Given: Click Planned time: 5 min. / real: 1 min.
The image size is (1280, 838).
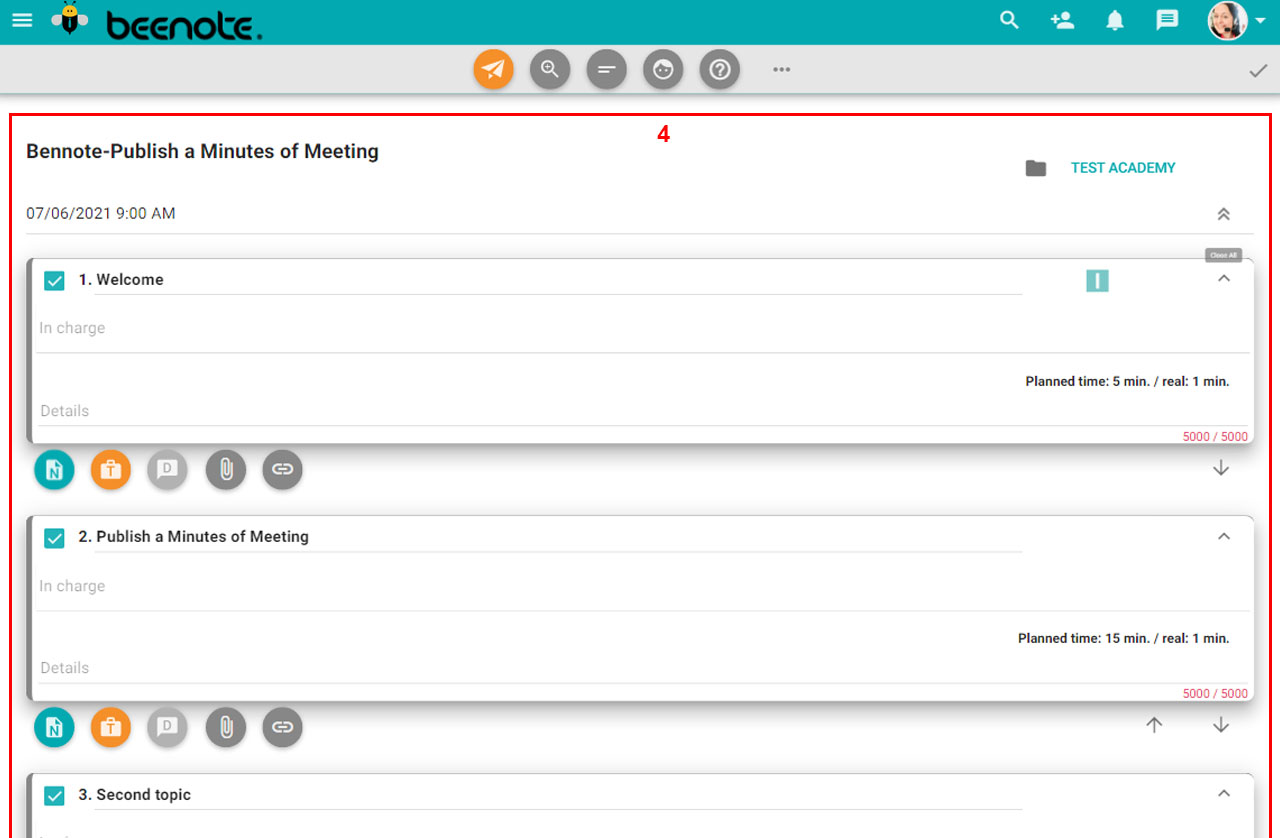Looking at the screenshot, I should [1127, 382].
